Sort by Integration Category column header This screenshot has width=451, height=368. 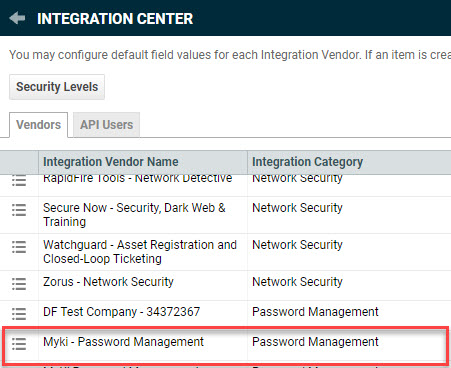[349, 162]
